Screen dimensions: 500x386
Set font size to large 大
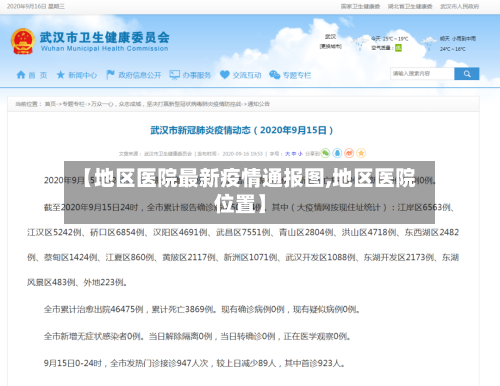pos(287,154)
